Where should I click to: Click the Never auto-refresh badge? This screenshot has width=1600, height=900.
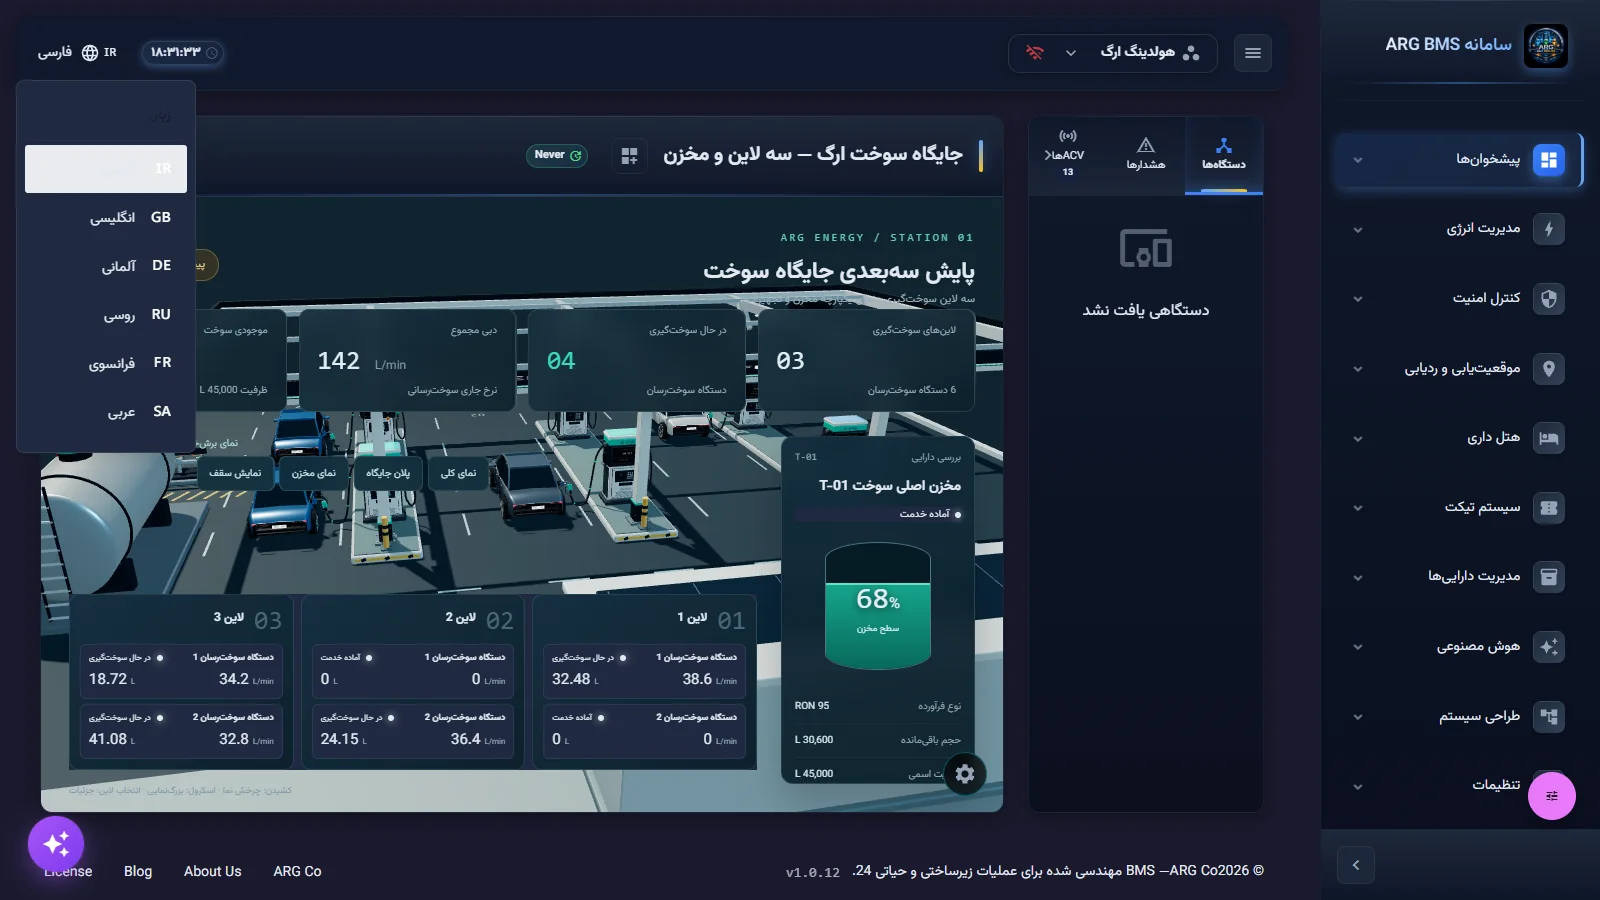(557, 155)
